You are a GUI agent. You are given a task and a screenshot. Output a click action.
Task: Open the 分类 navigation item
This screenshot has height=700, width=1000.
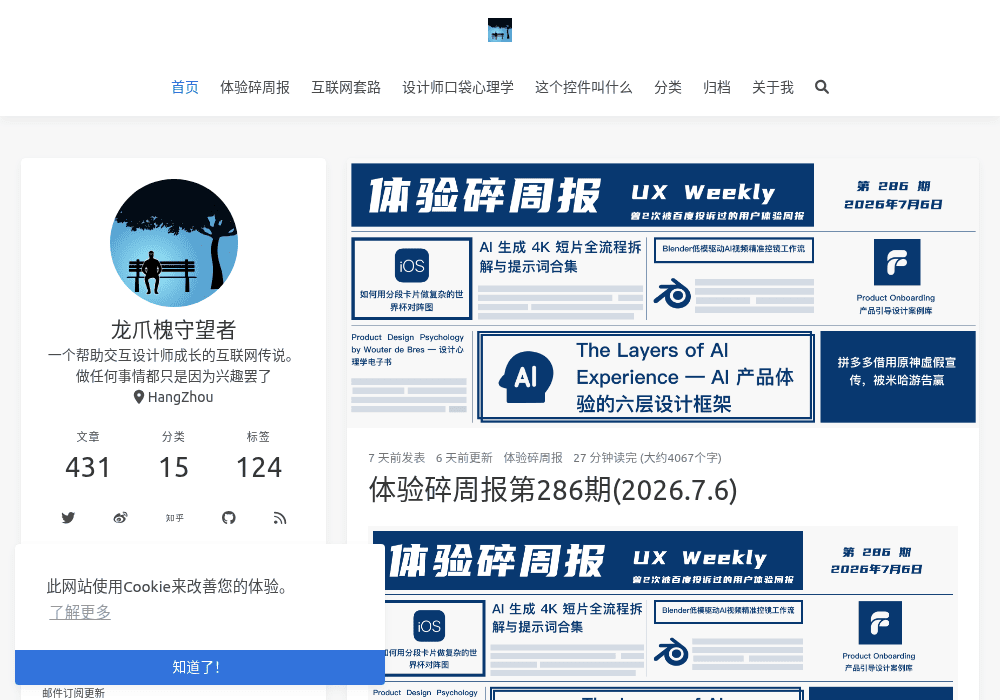[x=668, y=87]
